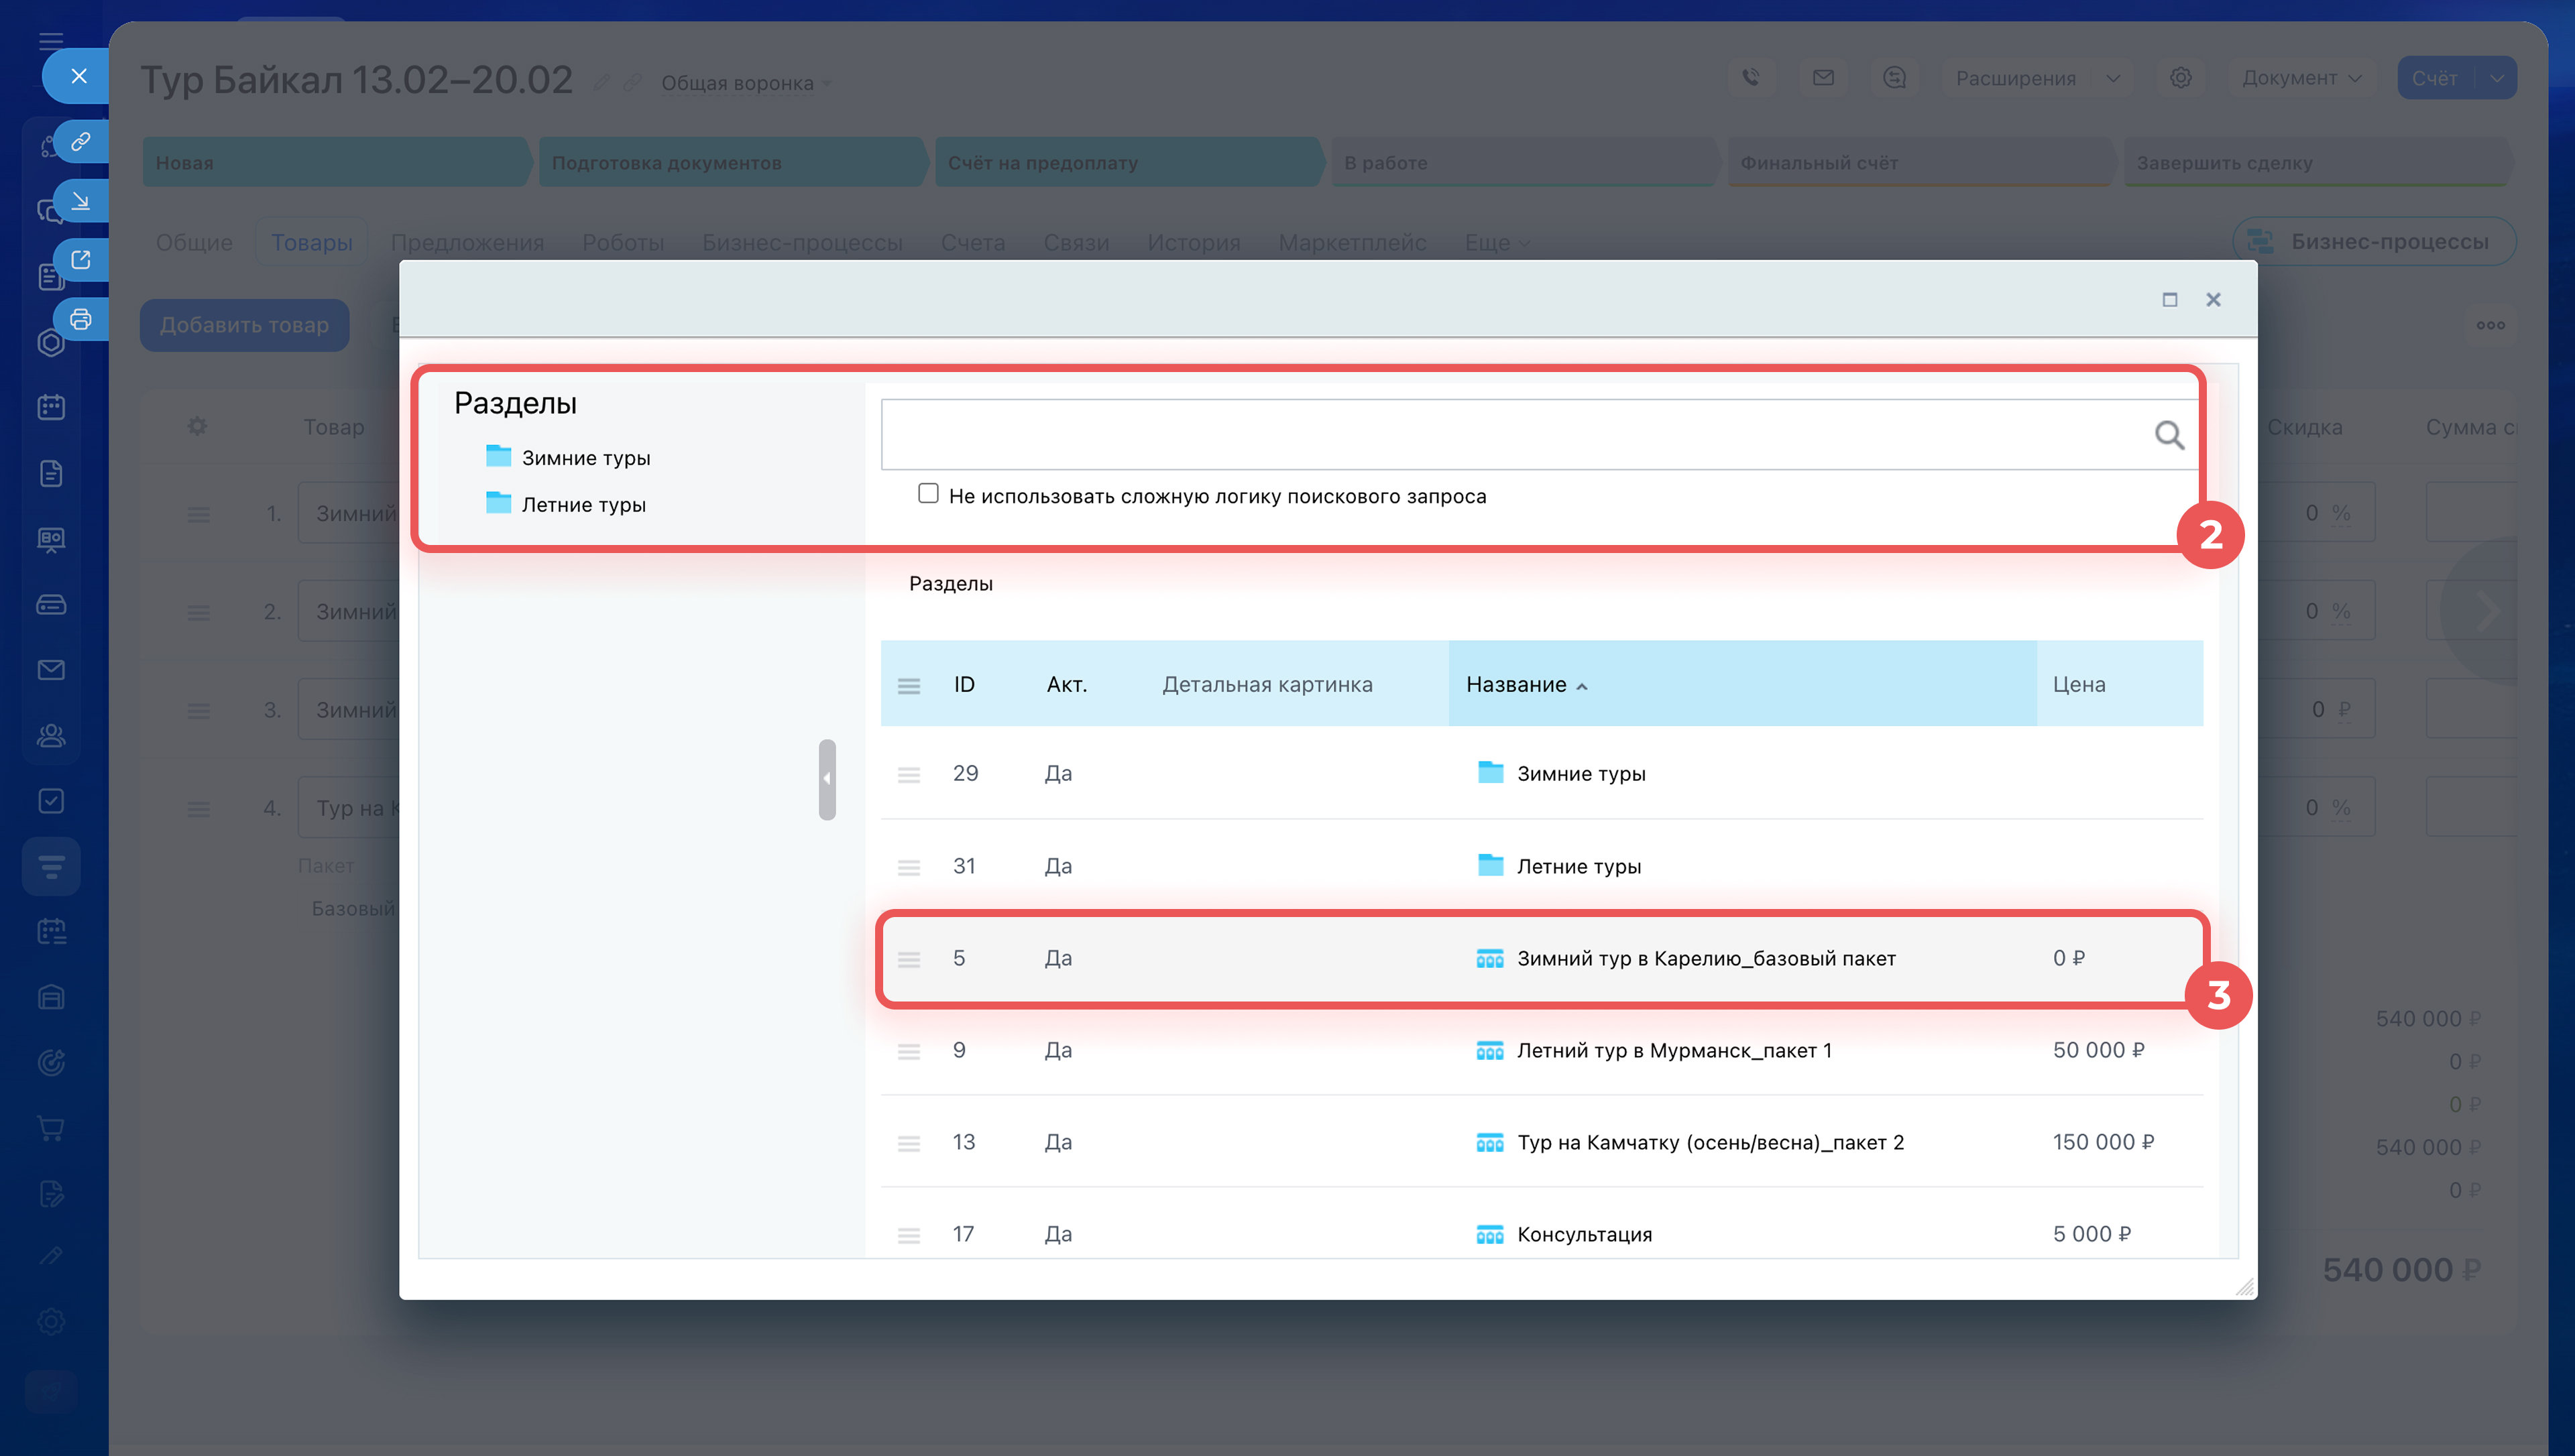This screenshot has width=2575, height=1456.
Task: Open the Документ dropdown
Action: point(2301,78)
